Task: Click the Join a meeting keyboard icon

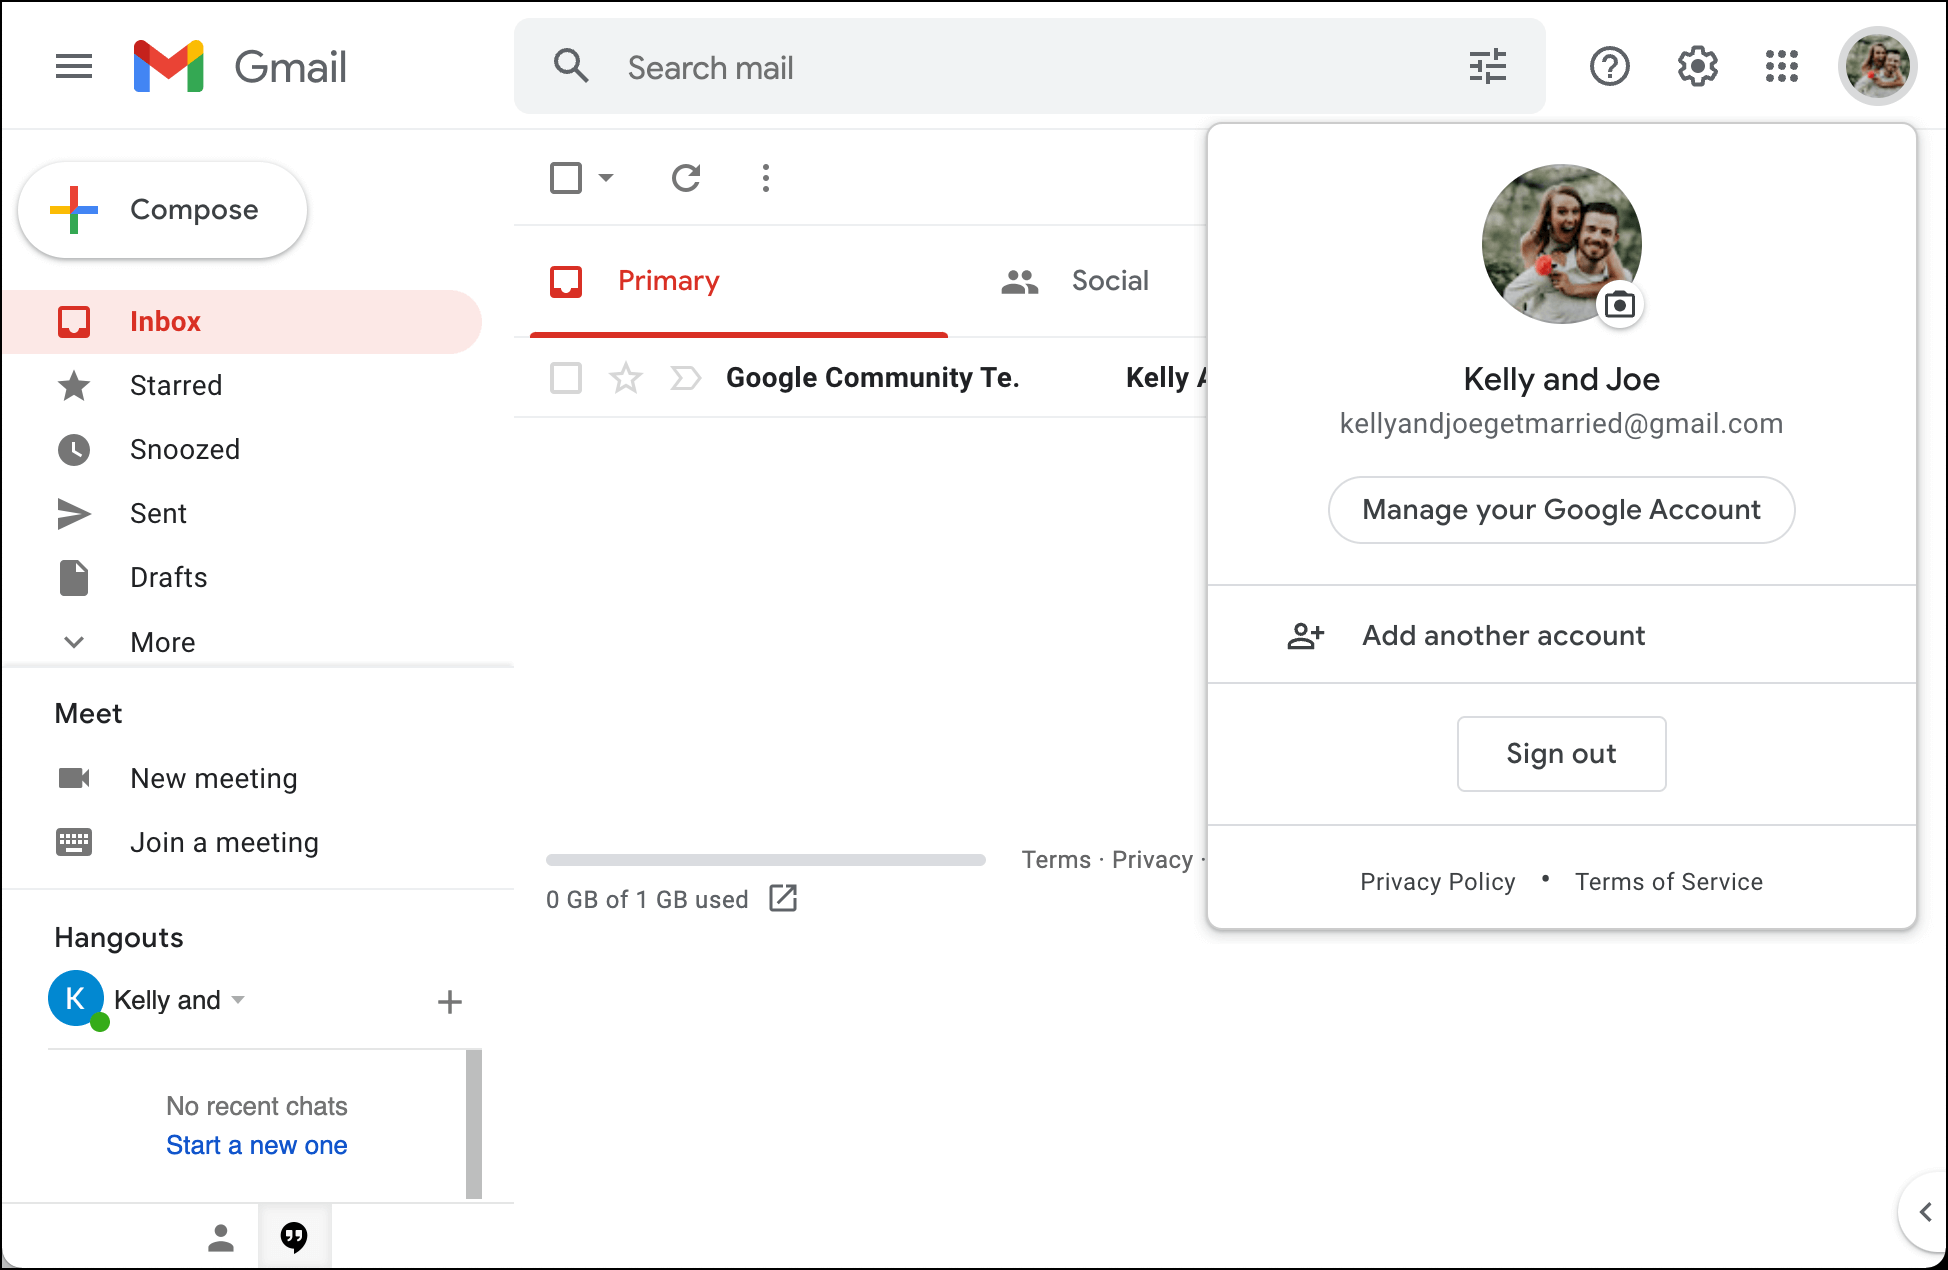Action: [x=74, y=842]
